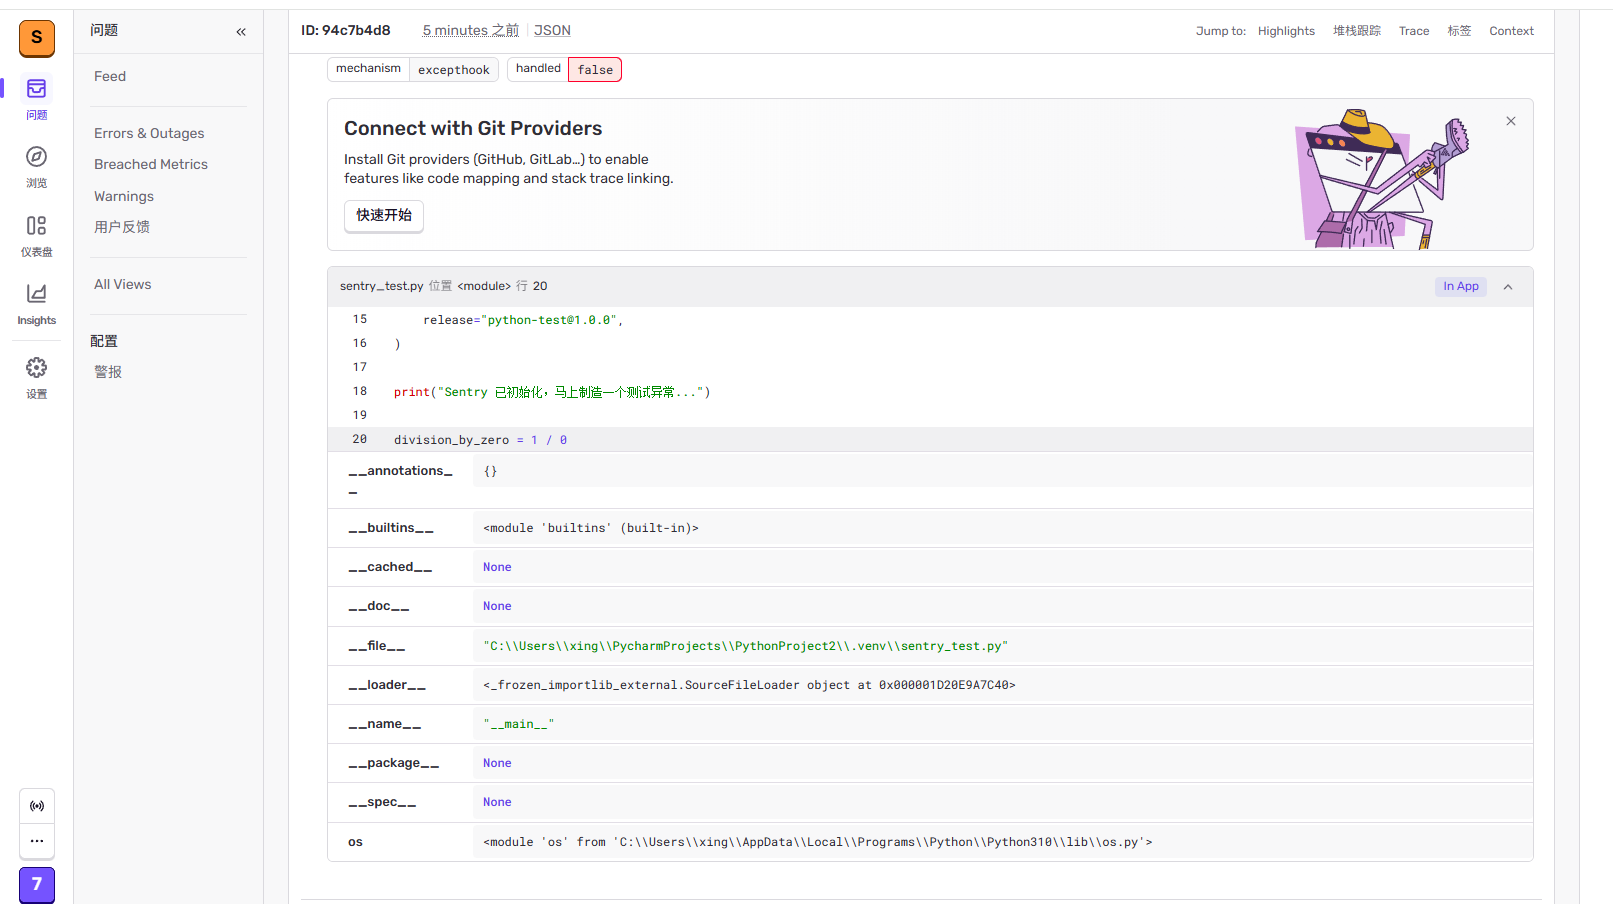
Task: Collapse the sentry_test.py stack frame
Action: tap(1508, 287)
